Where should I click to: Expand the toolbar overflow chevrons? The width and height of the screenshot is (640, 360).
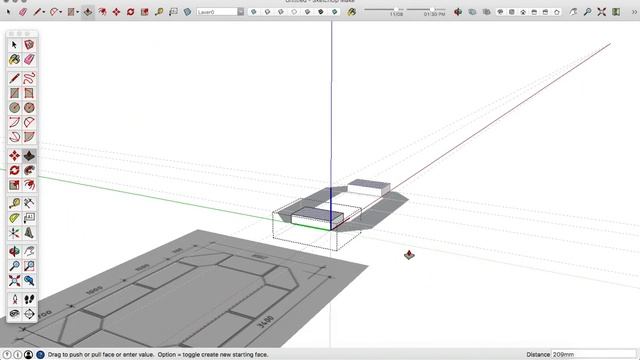pos(634,12)
